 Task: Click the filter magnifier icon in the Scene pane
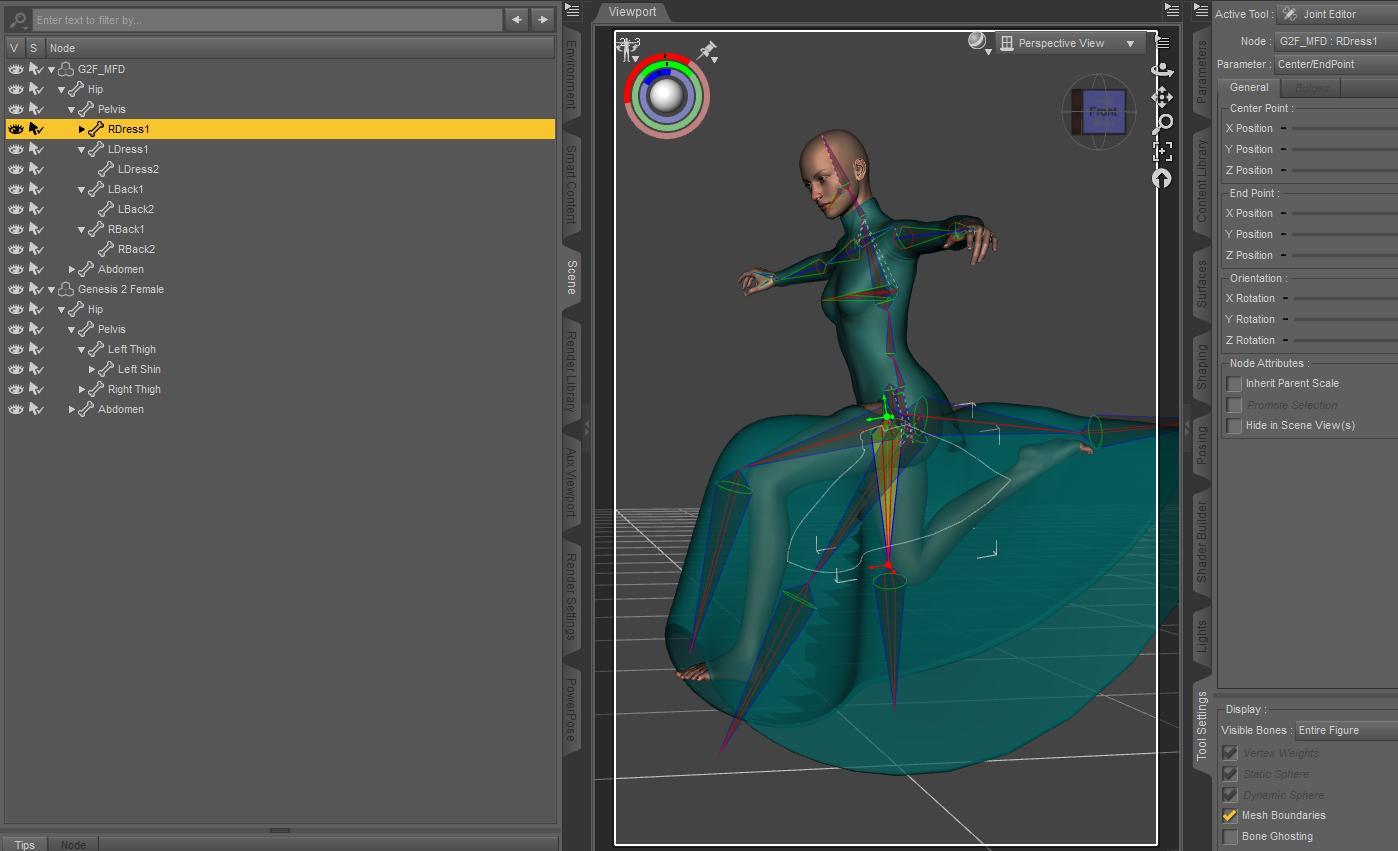[17, 19]
